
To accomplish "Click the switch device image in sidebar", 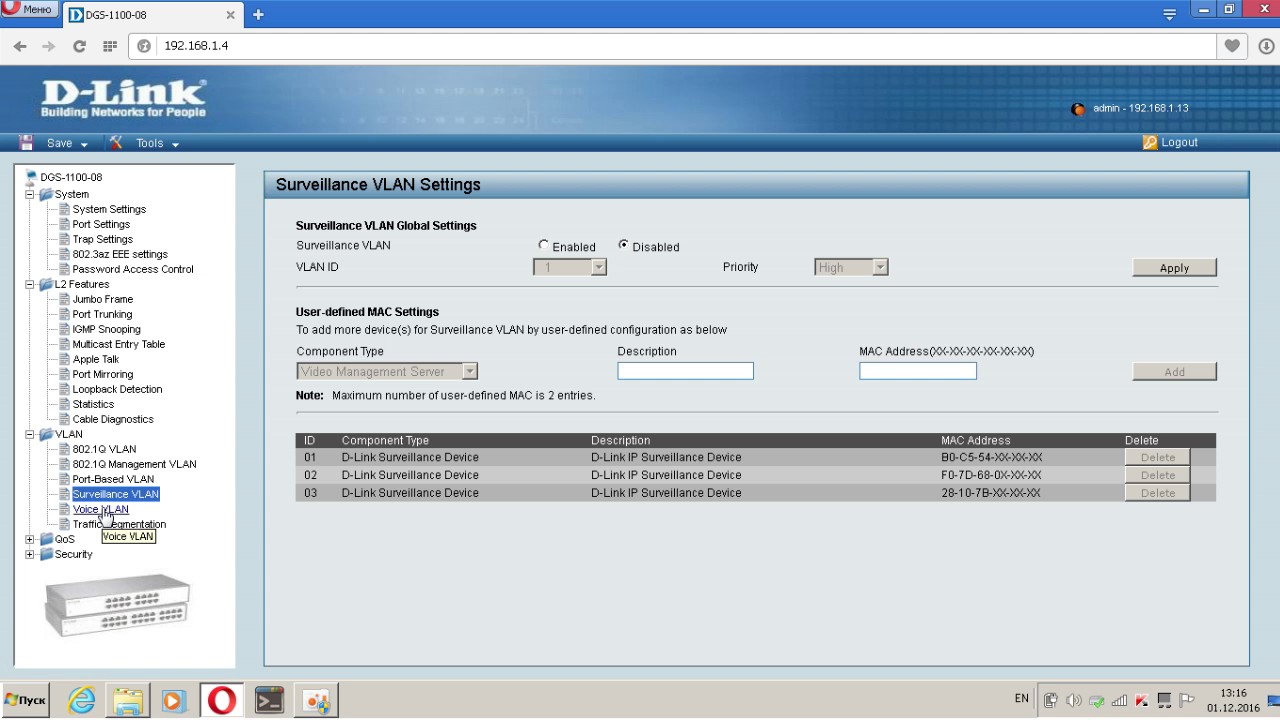I will [118, 605].
